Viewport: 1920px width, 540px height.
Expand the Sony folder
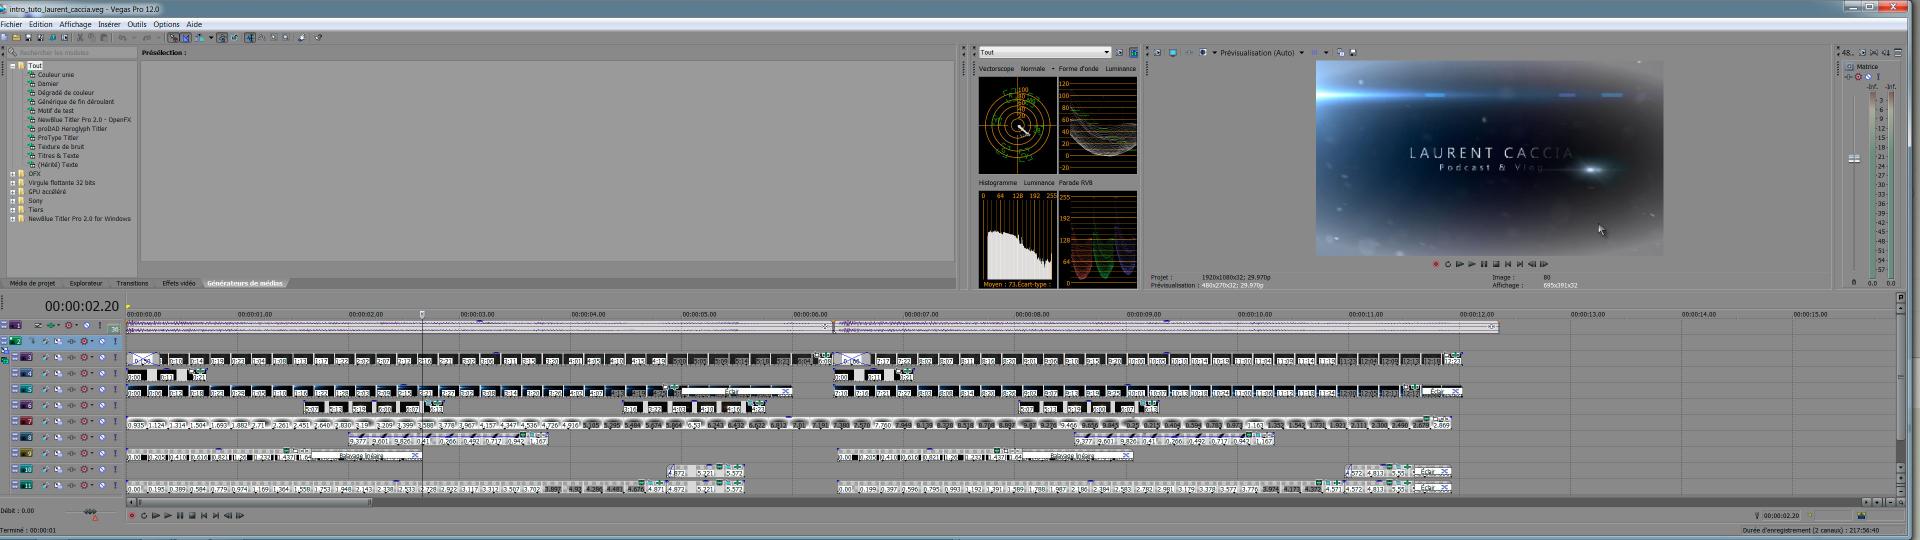click(x=12, y=201)
